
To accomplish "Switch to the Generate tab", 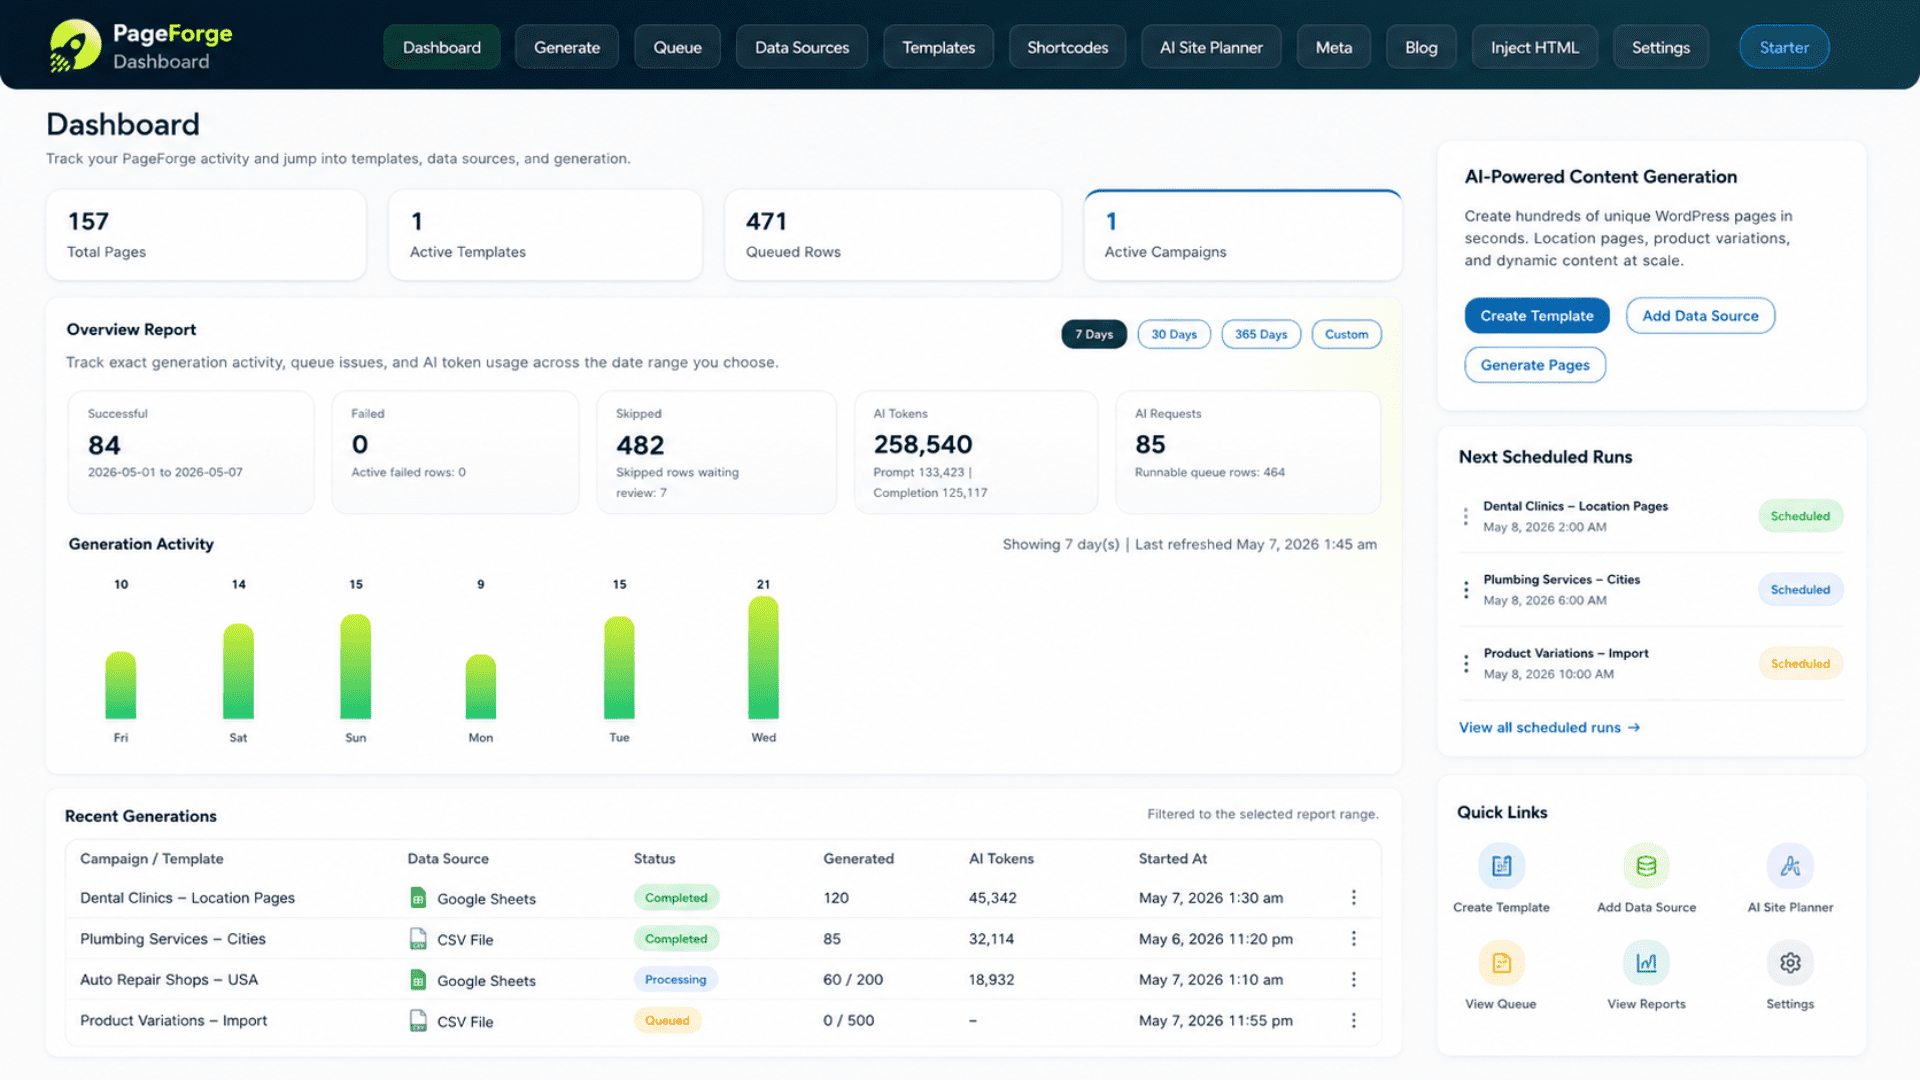I will 567,47.
